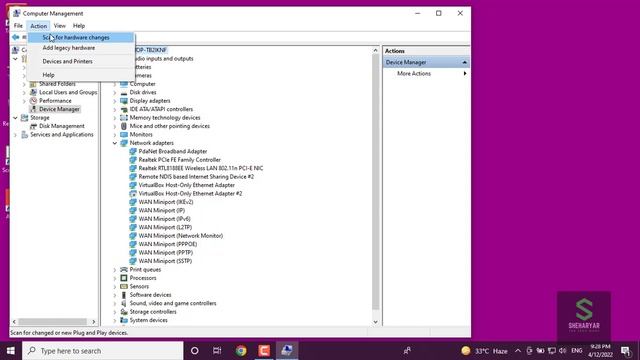Click the volume icon in system tray
640x360 pixels.
pos(562,351)
